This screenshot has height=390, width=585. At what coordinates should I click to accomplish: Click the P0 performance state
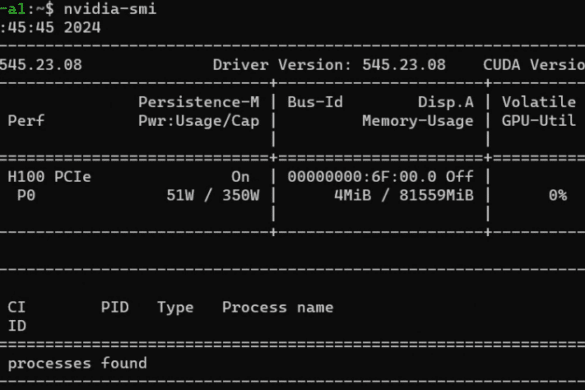click(26, 195)
